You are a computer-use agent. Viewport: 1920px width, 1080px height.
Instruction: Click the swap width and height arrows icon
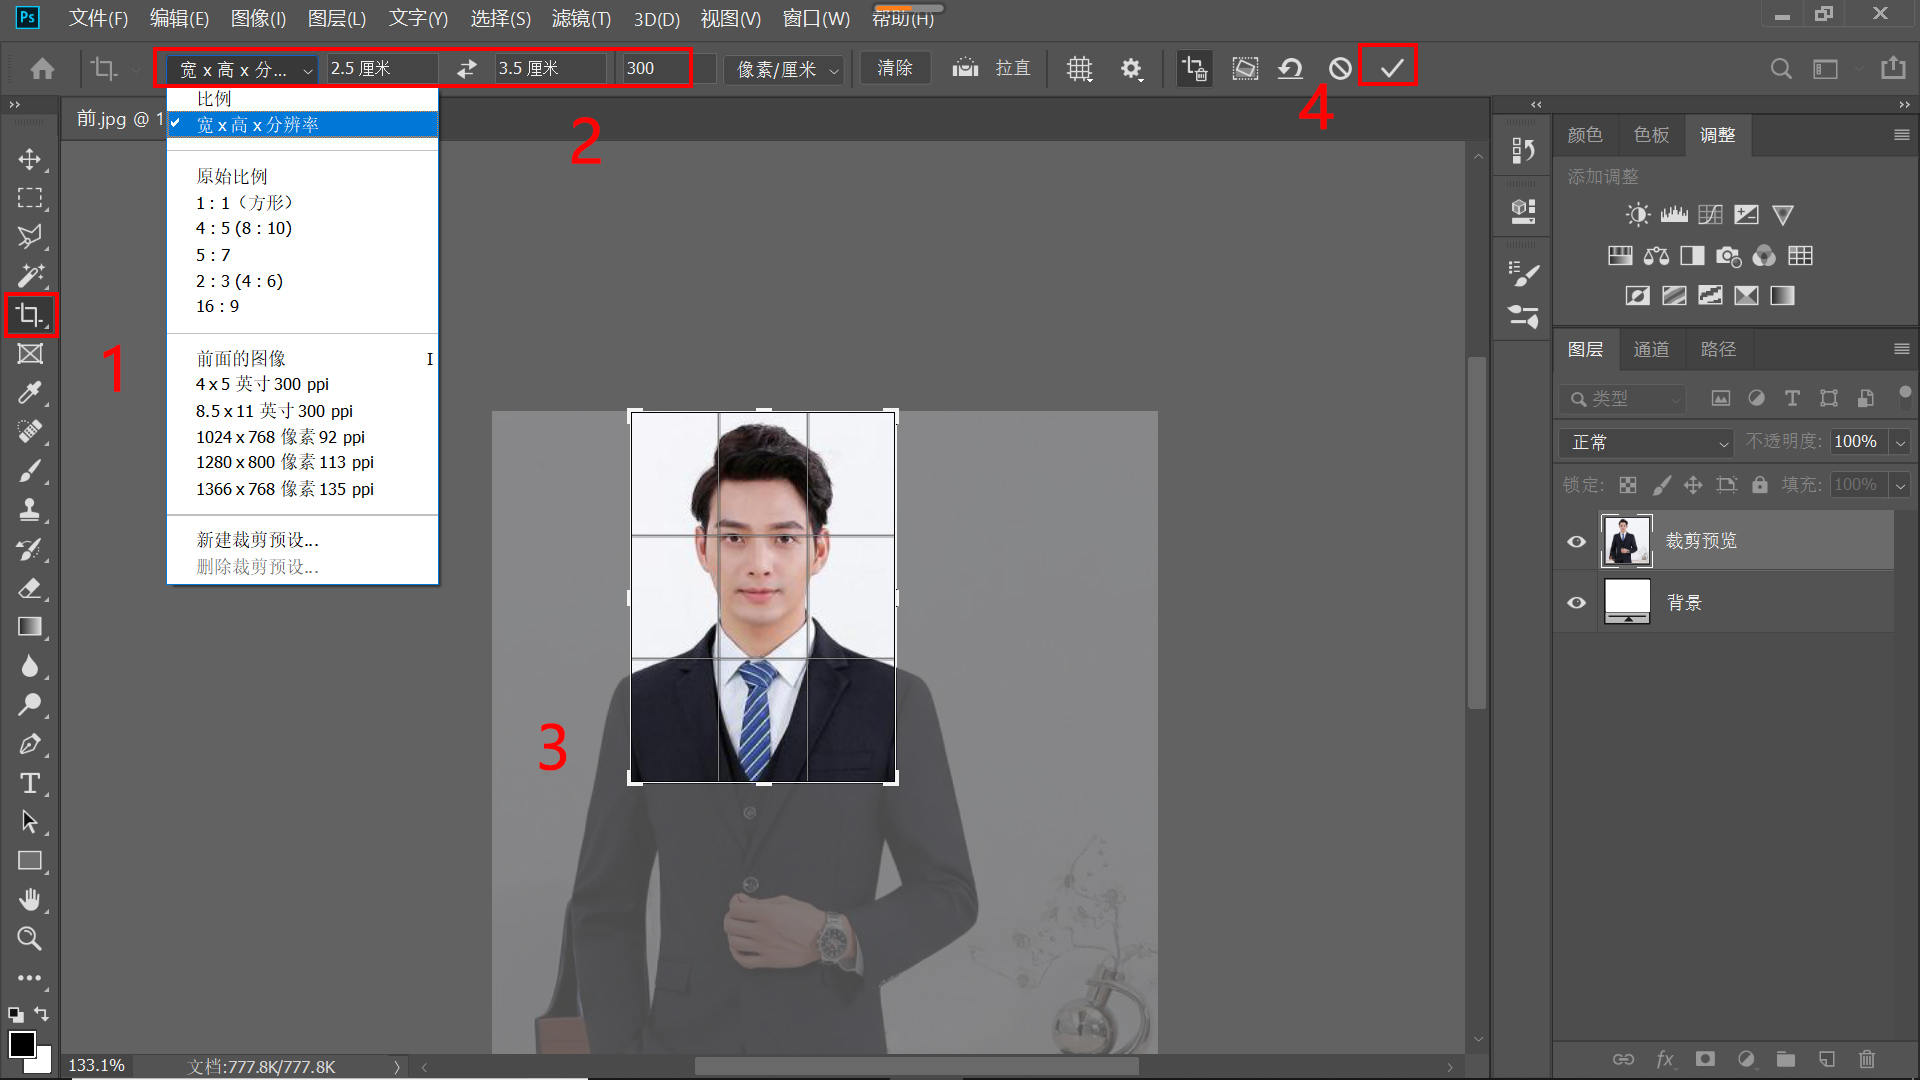coord(466,68)
